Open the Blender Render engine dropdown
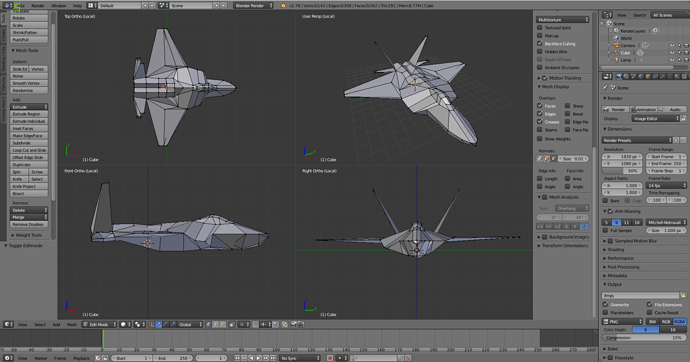The width and height of the screenshot is (690, 362). pyautogui.click(x=253, y=6)
